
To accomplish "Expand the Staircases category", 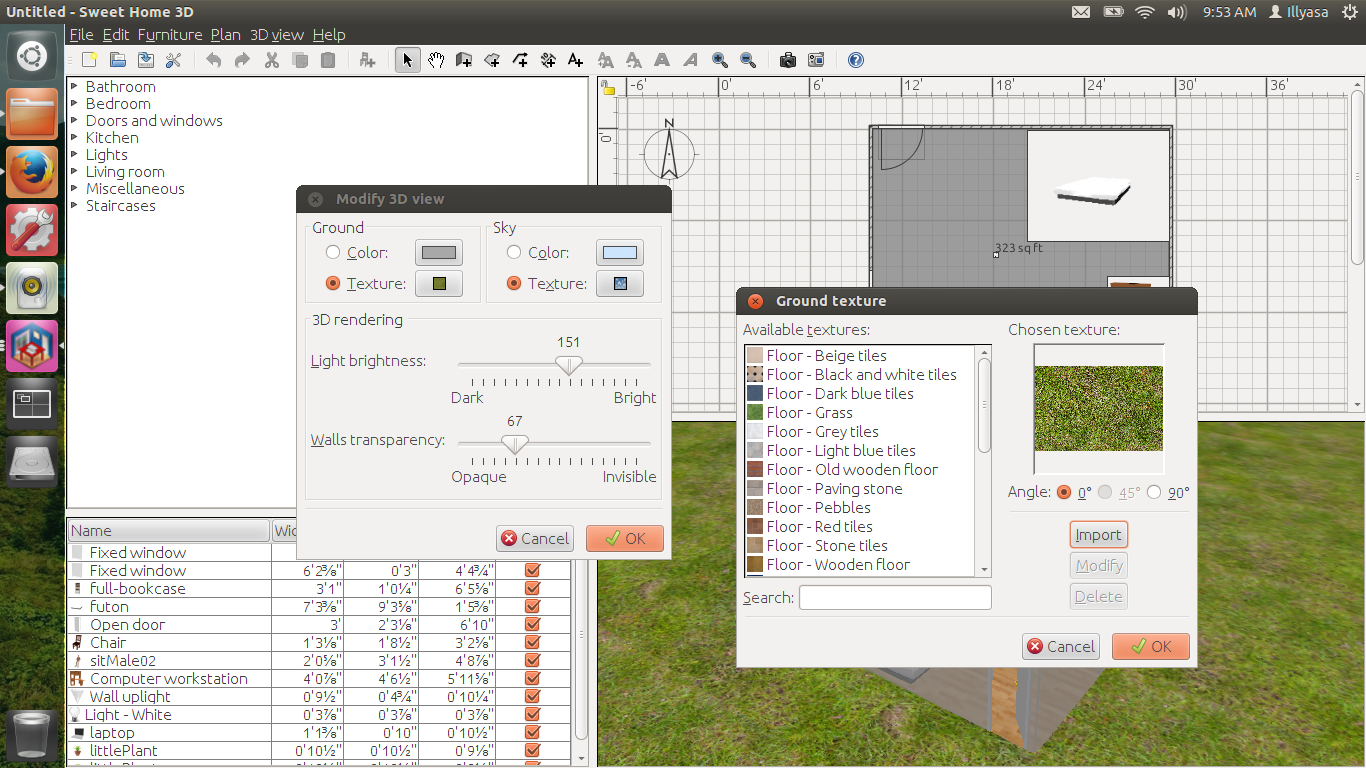I will tap(75, 206).
